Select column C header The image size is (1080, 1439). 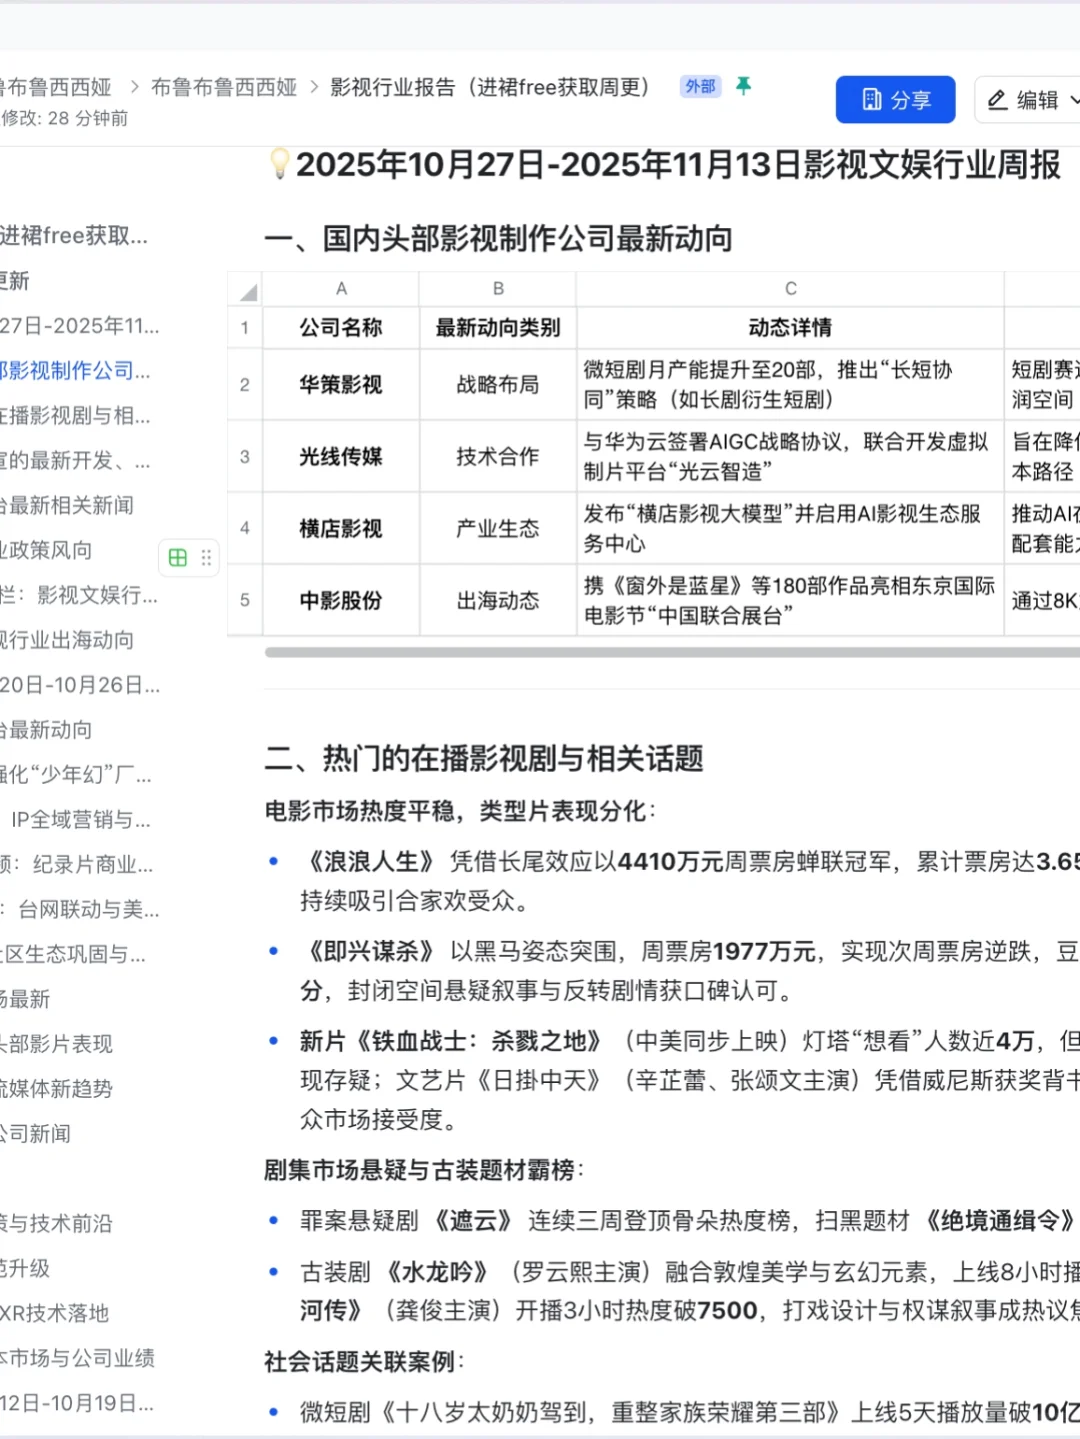tap(790, 289)
